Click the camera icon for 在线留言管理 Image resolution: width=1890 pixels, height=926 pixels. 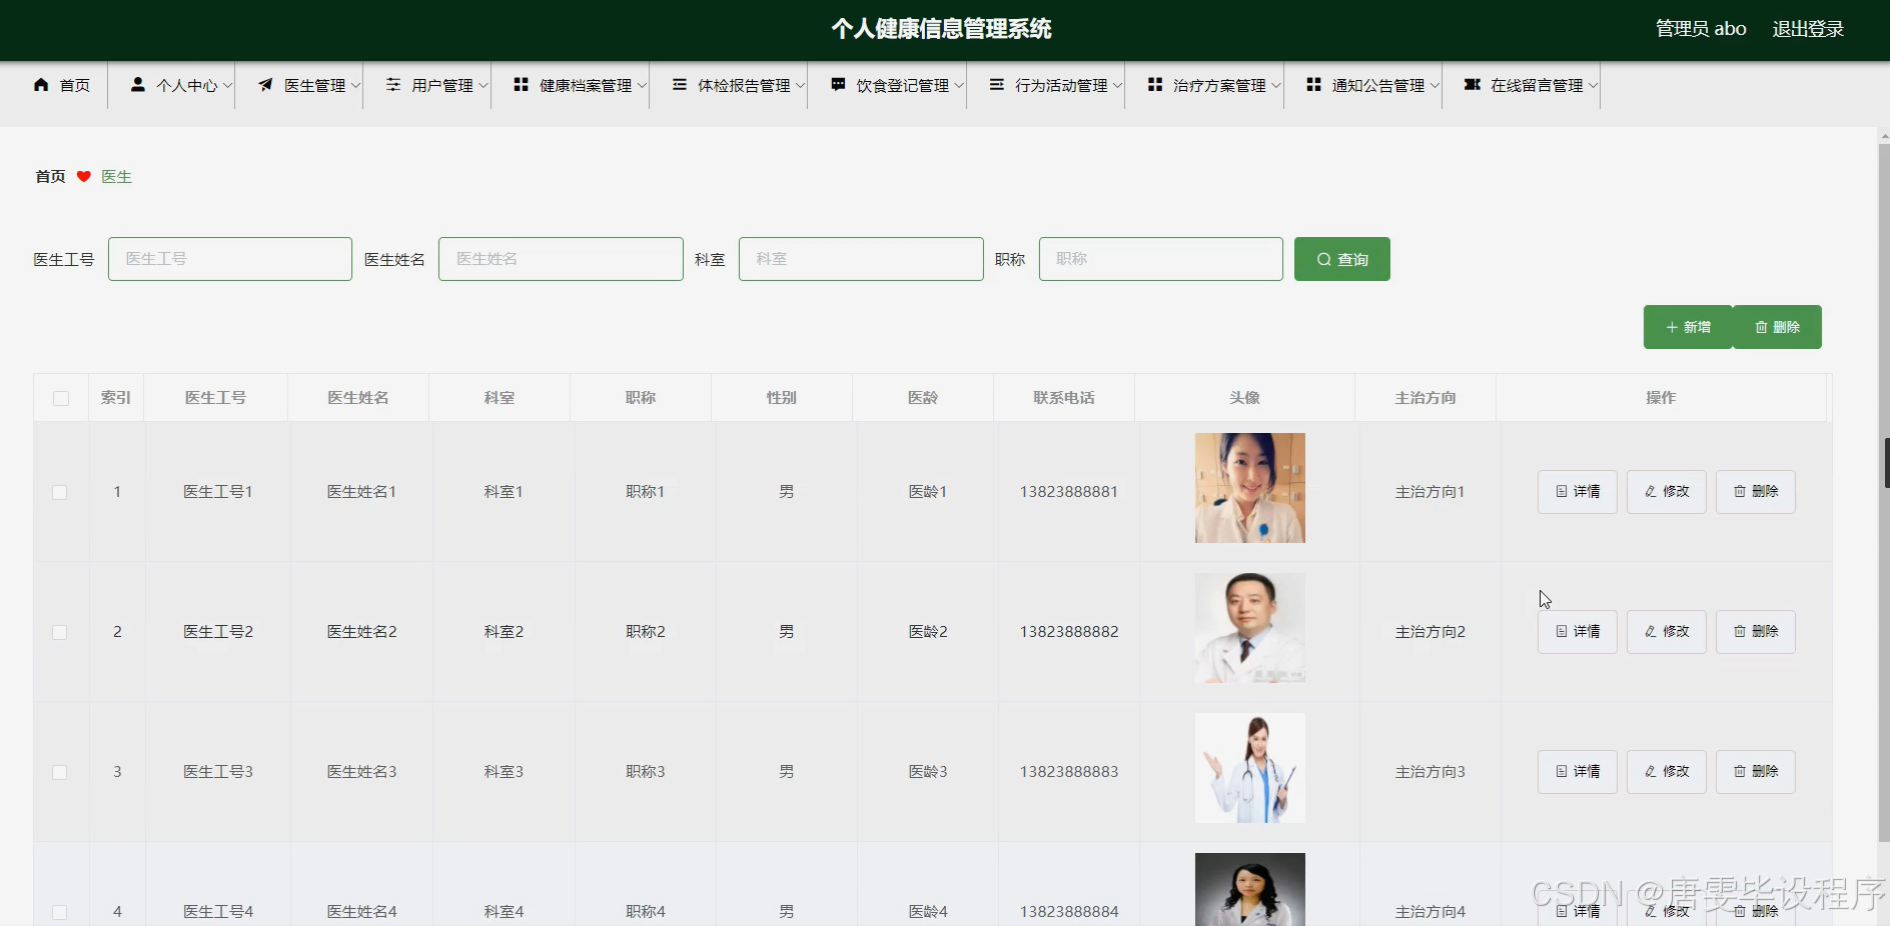pyautogui.click(x=1472, y=85)
